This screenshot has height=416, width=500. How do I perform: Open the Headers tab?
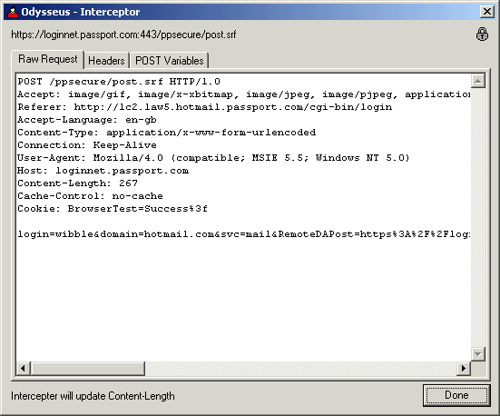(106, 61)
